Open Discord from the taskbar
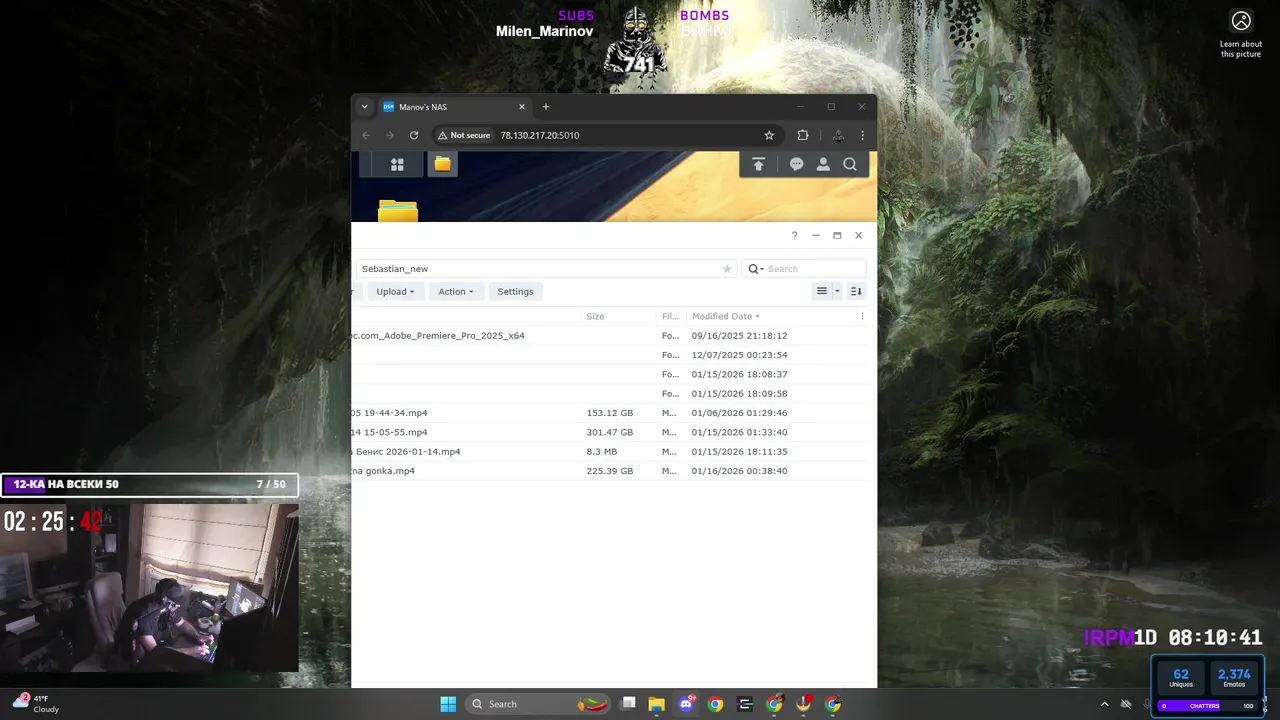The image size is (1280, 720). [x=686, y=704]
